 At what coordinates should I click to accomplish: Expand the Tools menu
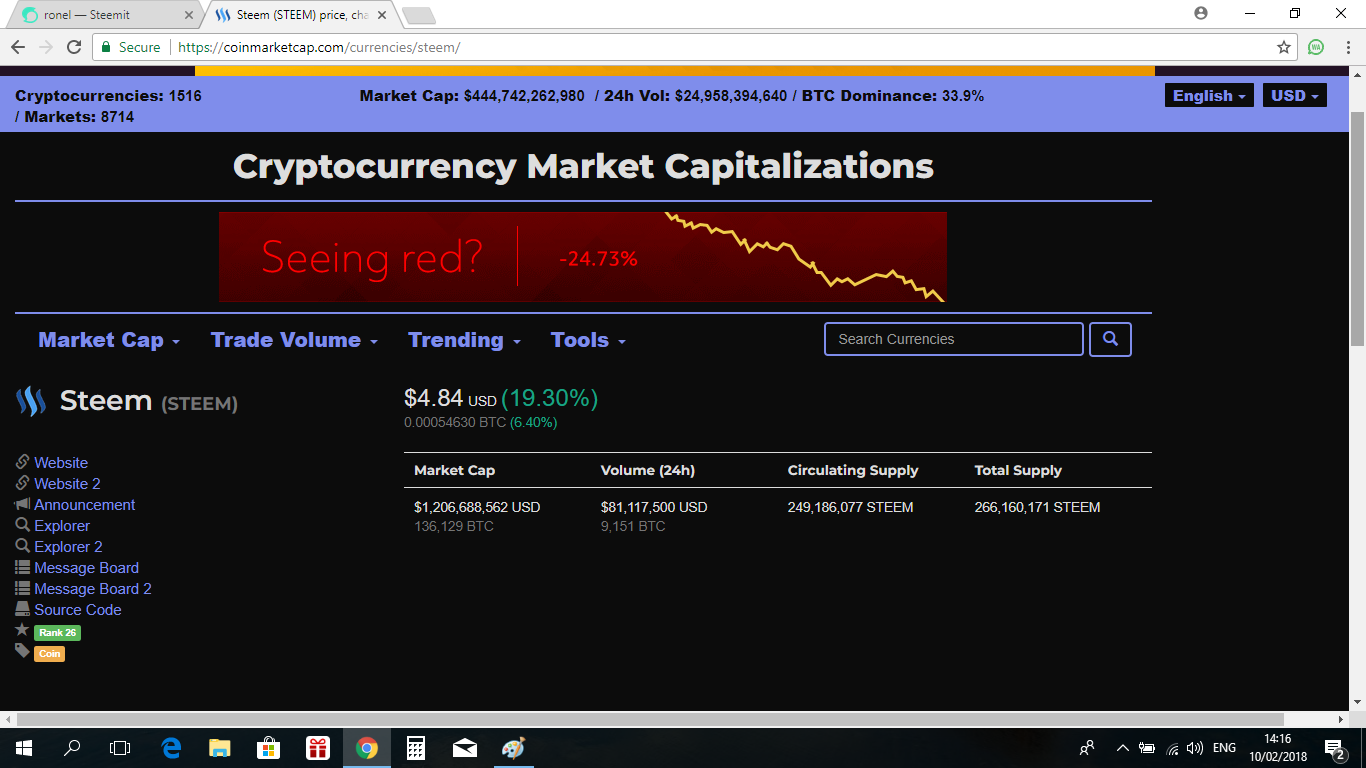tap(588, 340)
